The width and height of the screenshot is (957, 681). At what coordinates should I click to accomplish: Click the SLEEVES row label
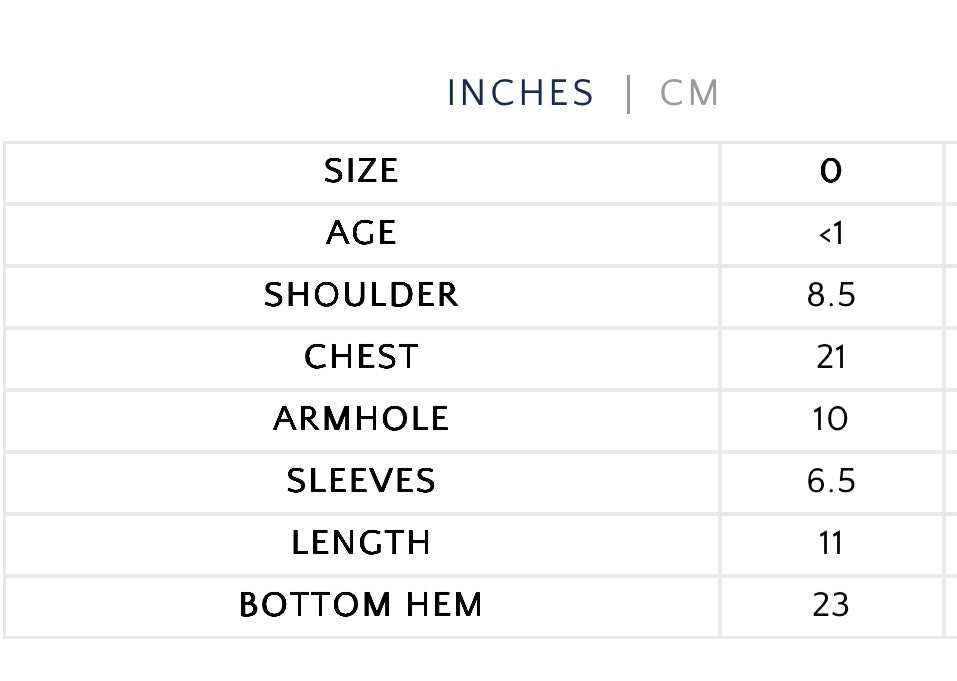(361, 481)
